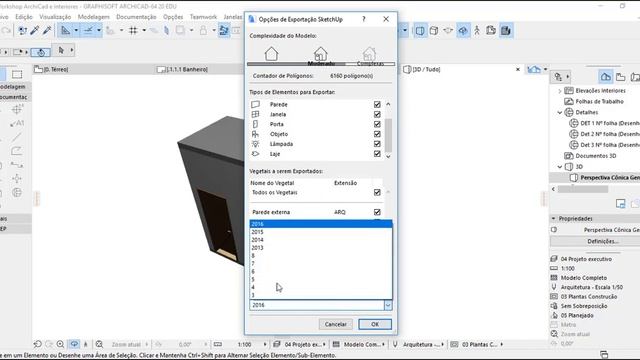Click the dialog help question mark

pyautogui.click(x=364, y=19)
